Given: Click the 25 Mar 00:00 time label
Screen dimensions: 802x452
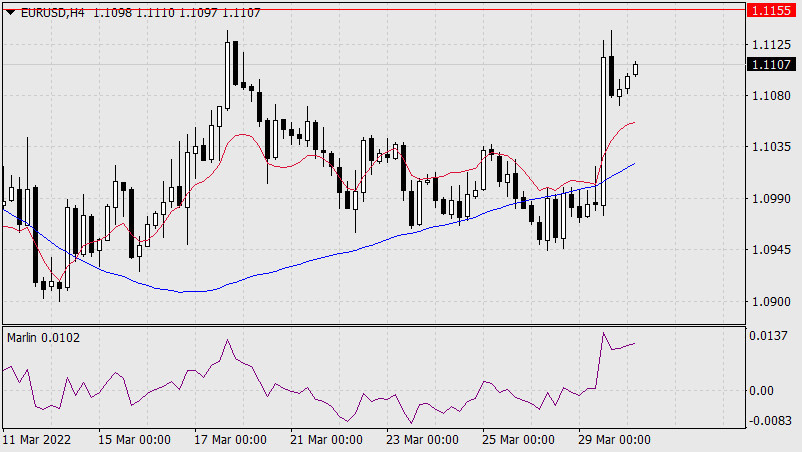Looking at the screenshot, I should 518,440.
